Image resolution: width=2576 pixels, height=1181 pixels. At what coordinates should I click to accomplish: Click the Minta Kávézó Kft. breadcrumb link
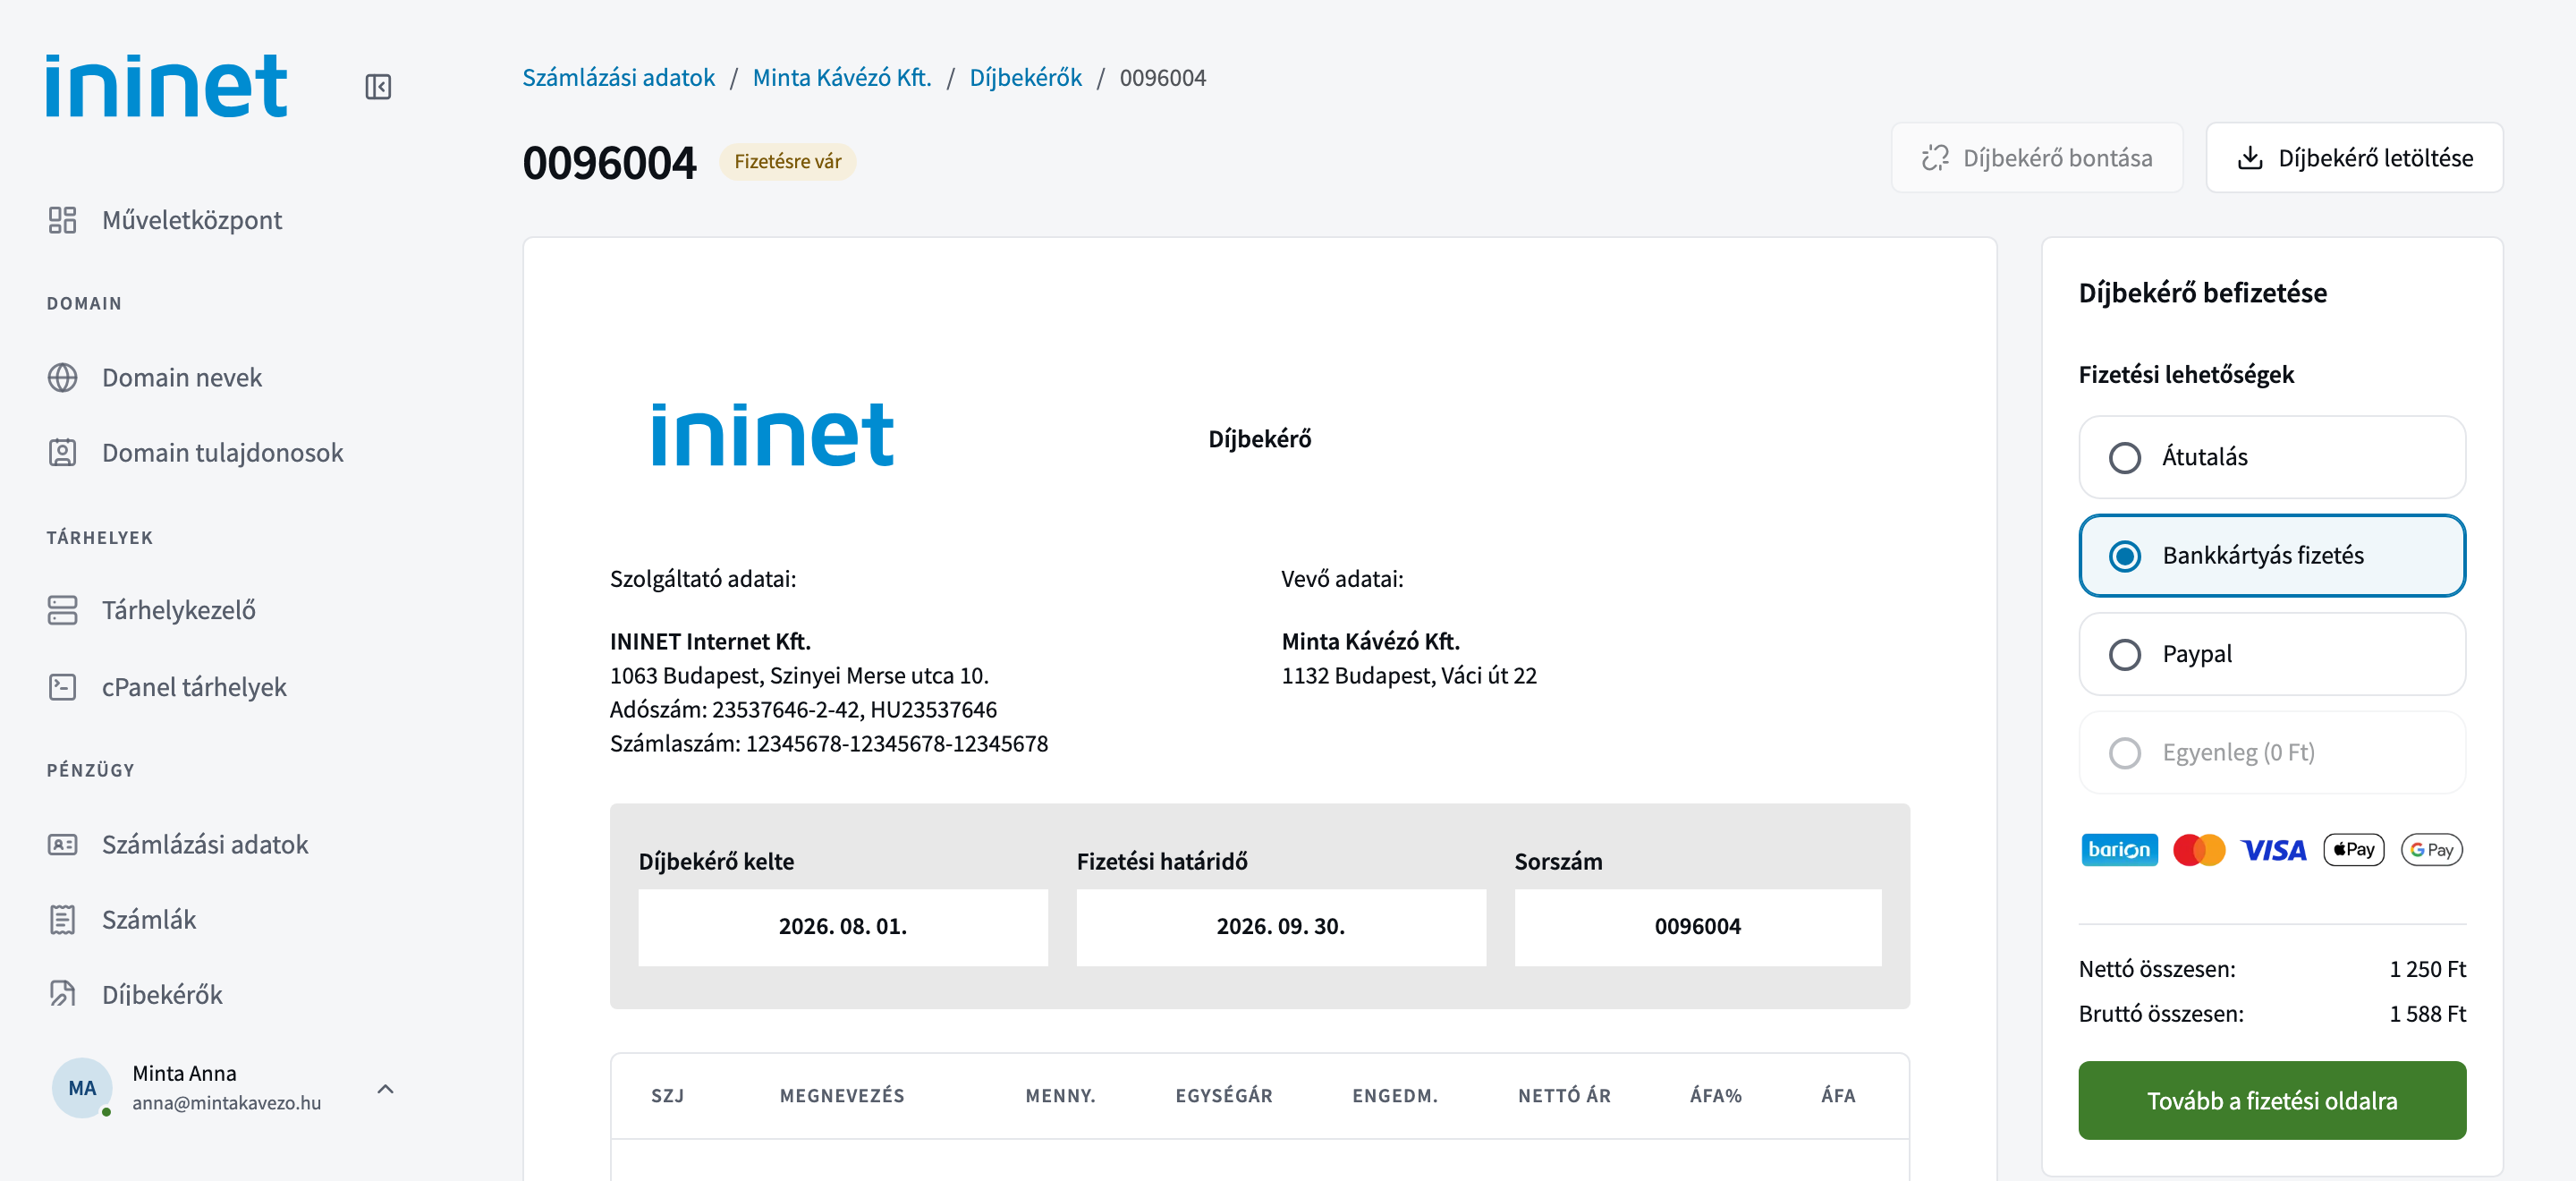tap(842, 78)
